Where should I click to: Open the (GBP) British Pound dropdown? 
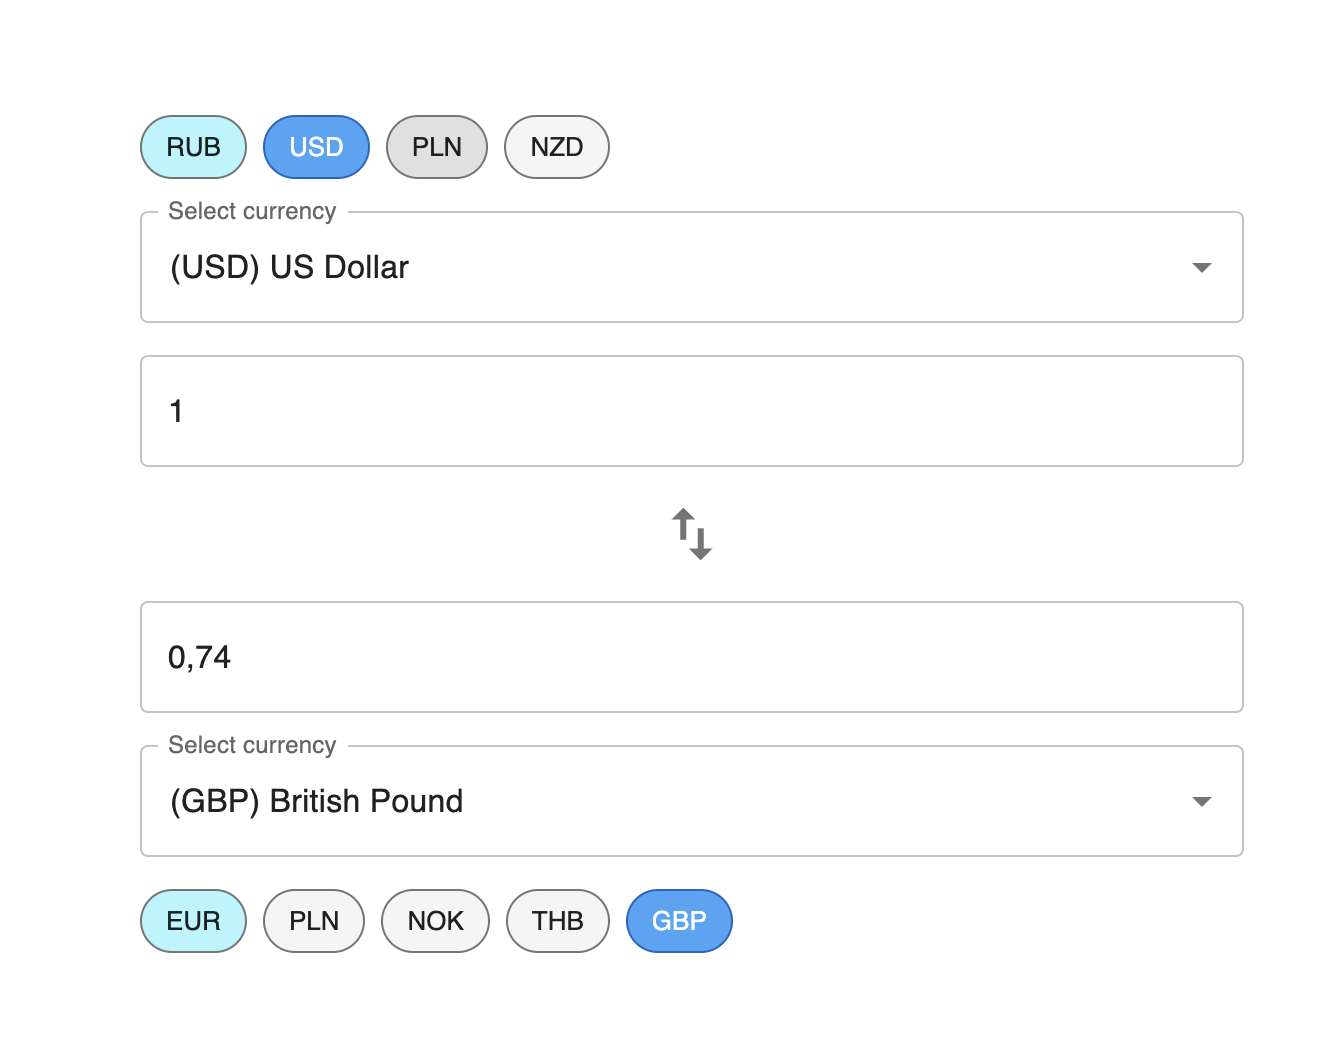(x=692, y=801)
